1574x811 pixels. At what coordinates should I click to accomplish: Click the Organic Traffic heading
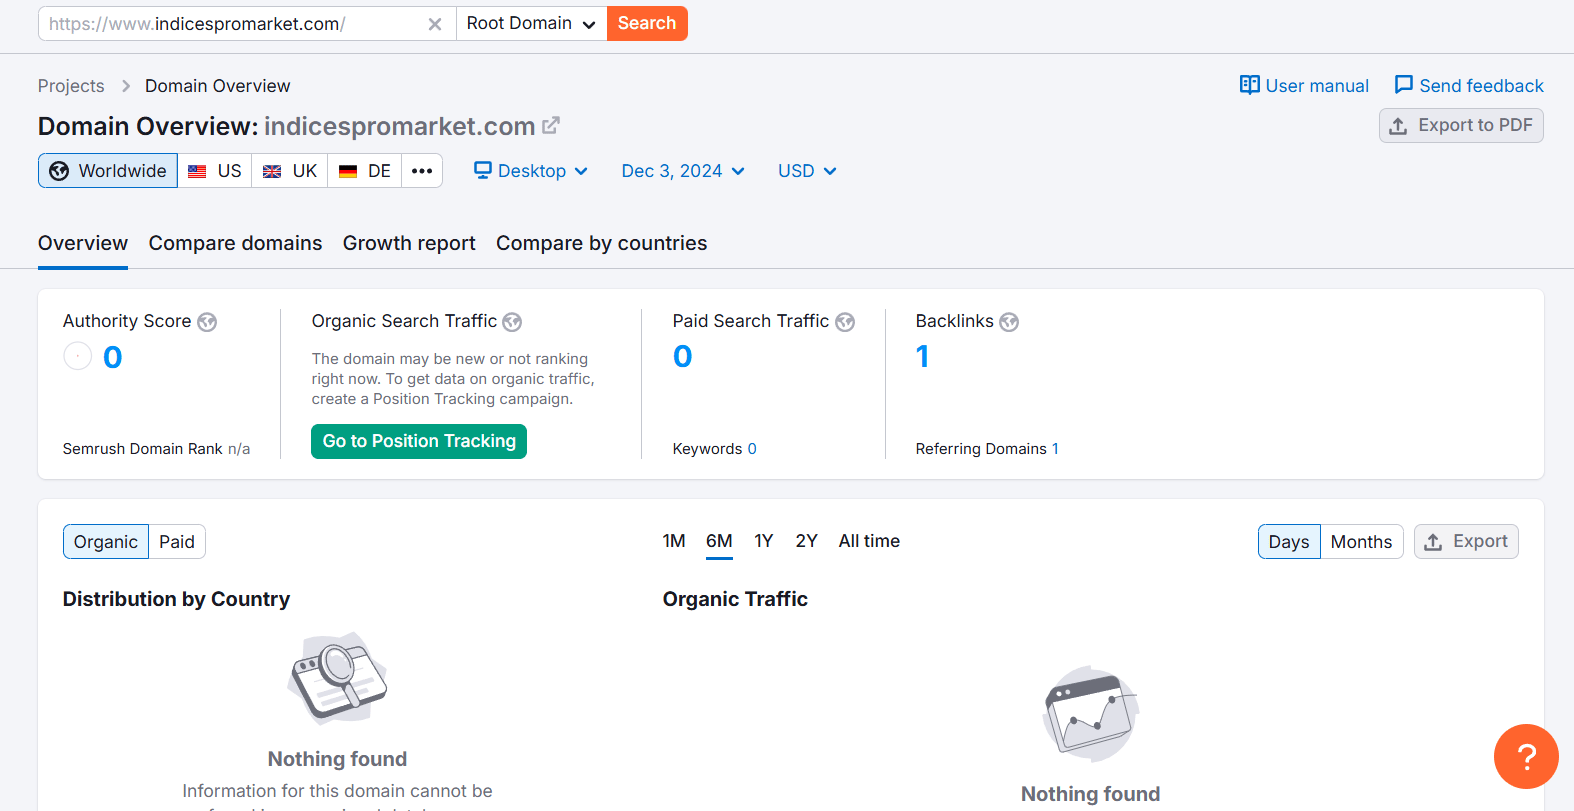pyautogui.click(x=735, y=599)
